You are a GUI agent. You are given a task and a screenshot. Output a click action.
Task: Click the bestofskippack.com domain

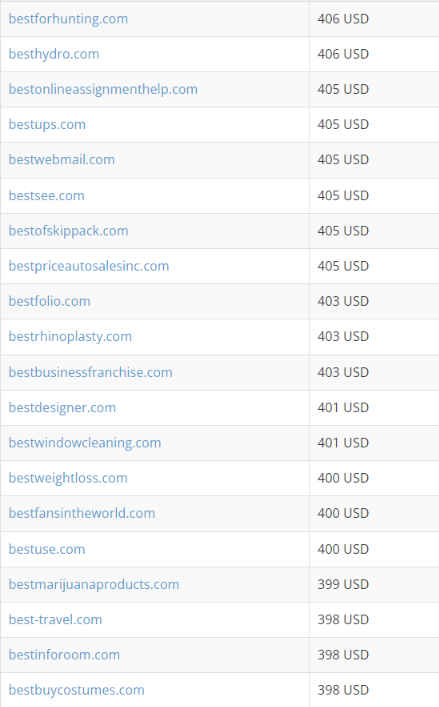(68, 231)
